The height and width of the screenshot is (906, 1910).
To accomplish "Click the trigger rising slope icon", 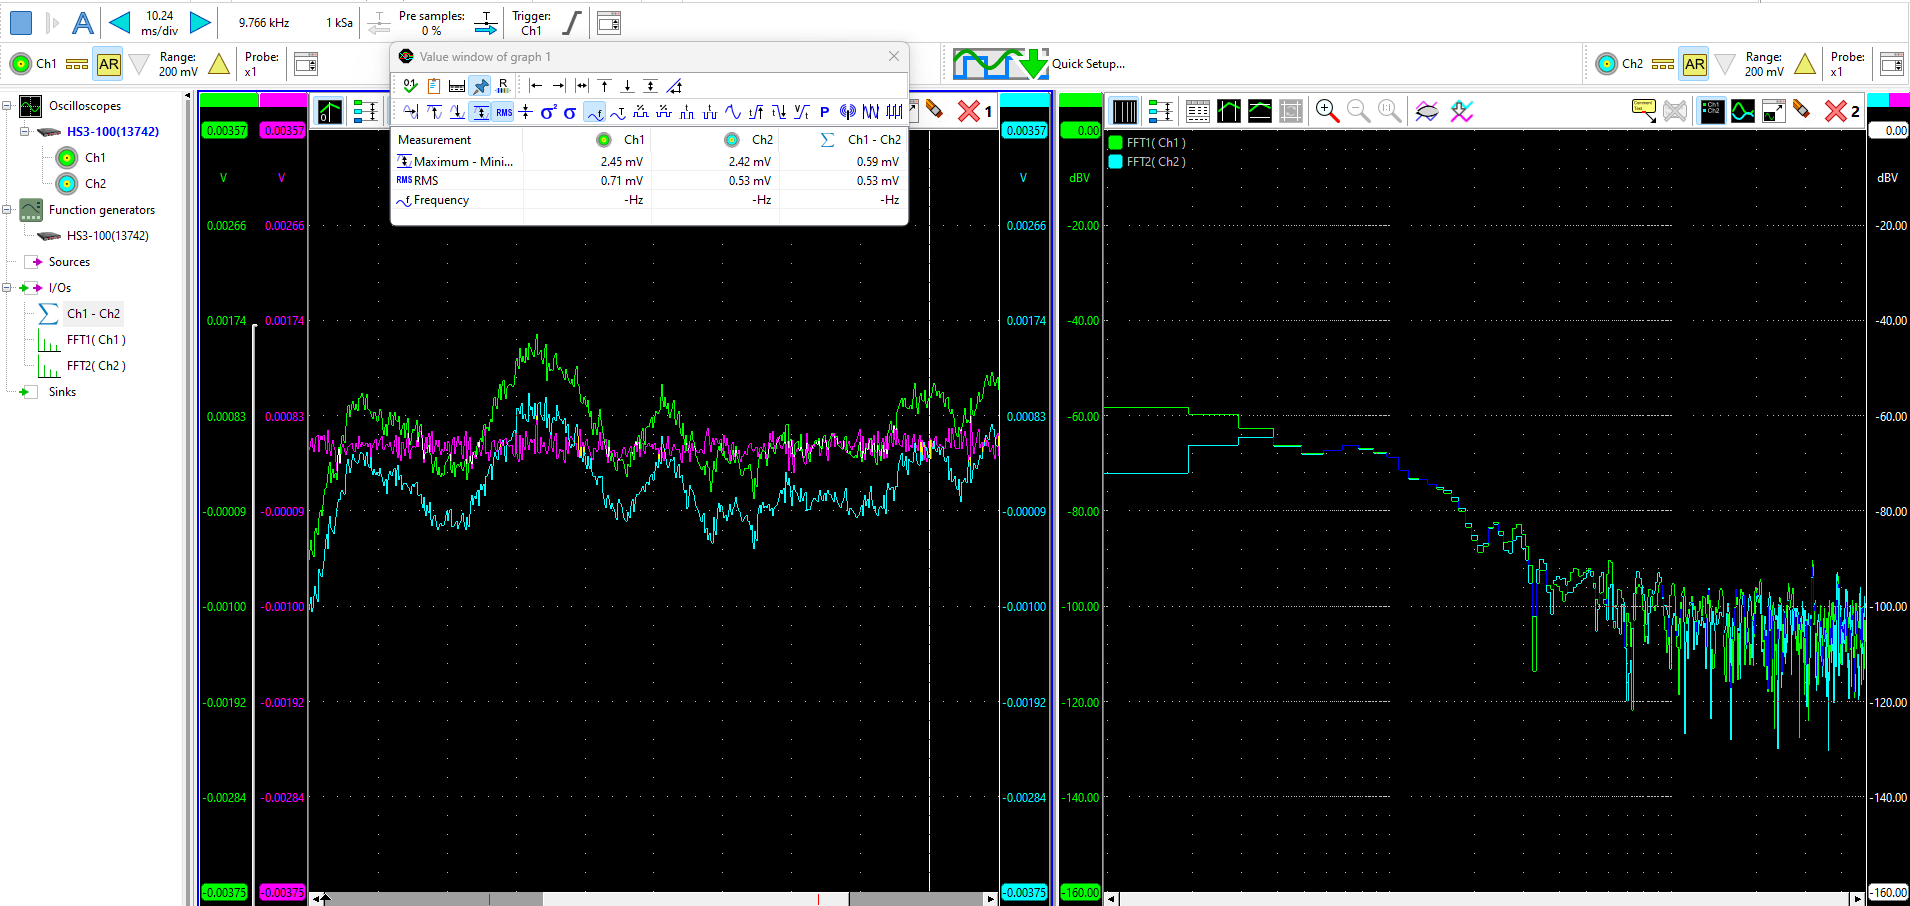I will 571,22.
